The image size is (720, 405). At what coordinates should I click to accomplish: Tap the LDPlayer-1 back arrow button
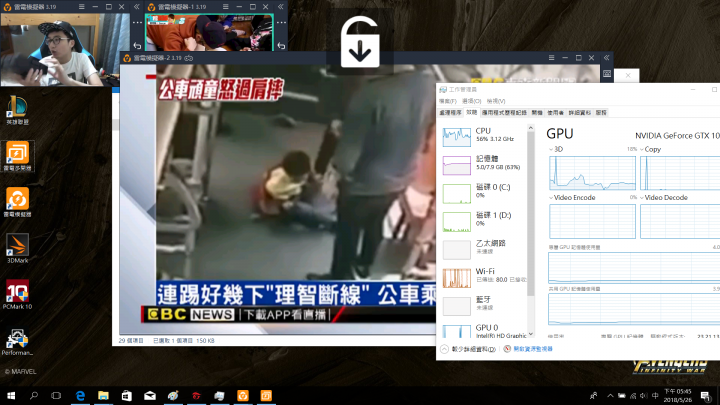281,45
